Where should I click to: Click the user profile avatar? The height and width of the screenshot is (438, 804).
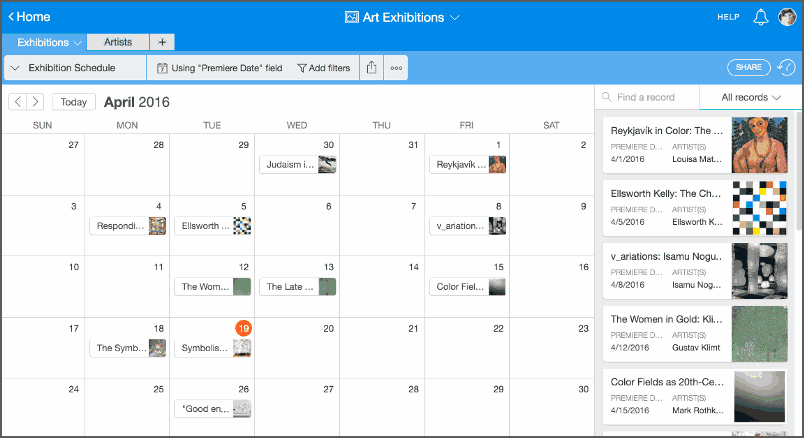[x=787, y=17]
